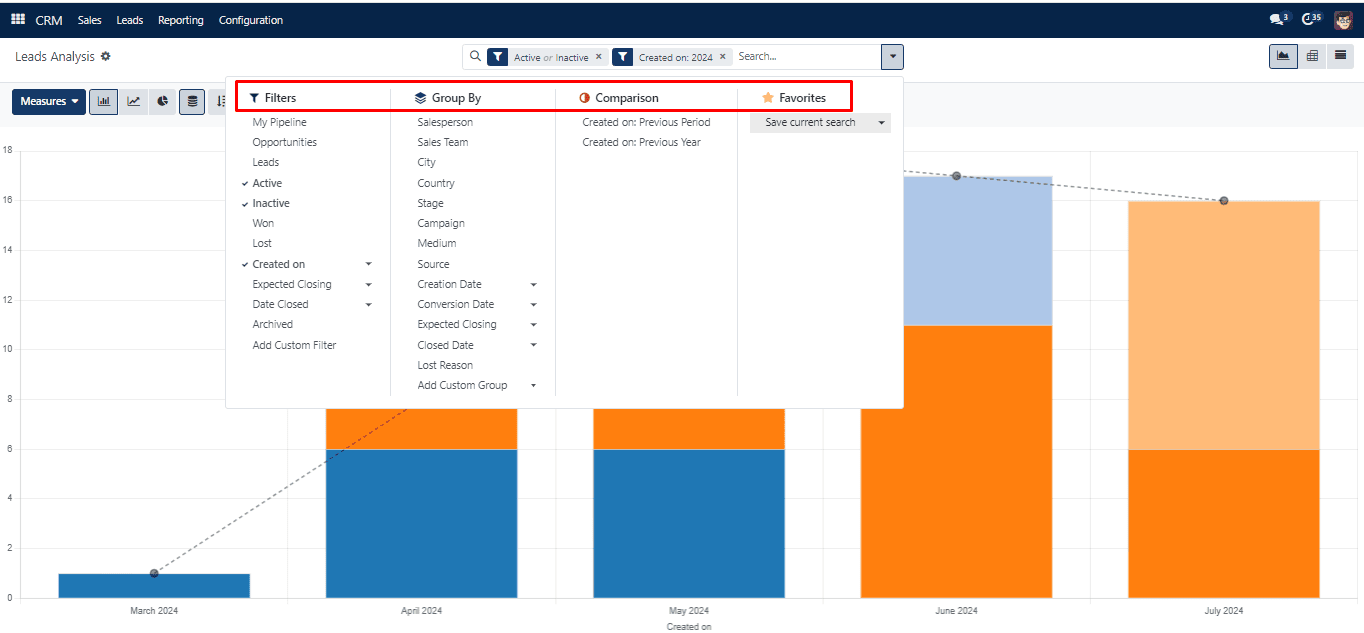Remove the Created on: 2024 filter tag
The height and width of the screenshot is (633, 1364).
722,57
